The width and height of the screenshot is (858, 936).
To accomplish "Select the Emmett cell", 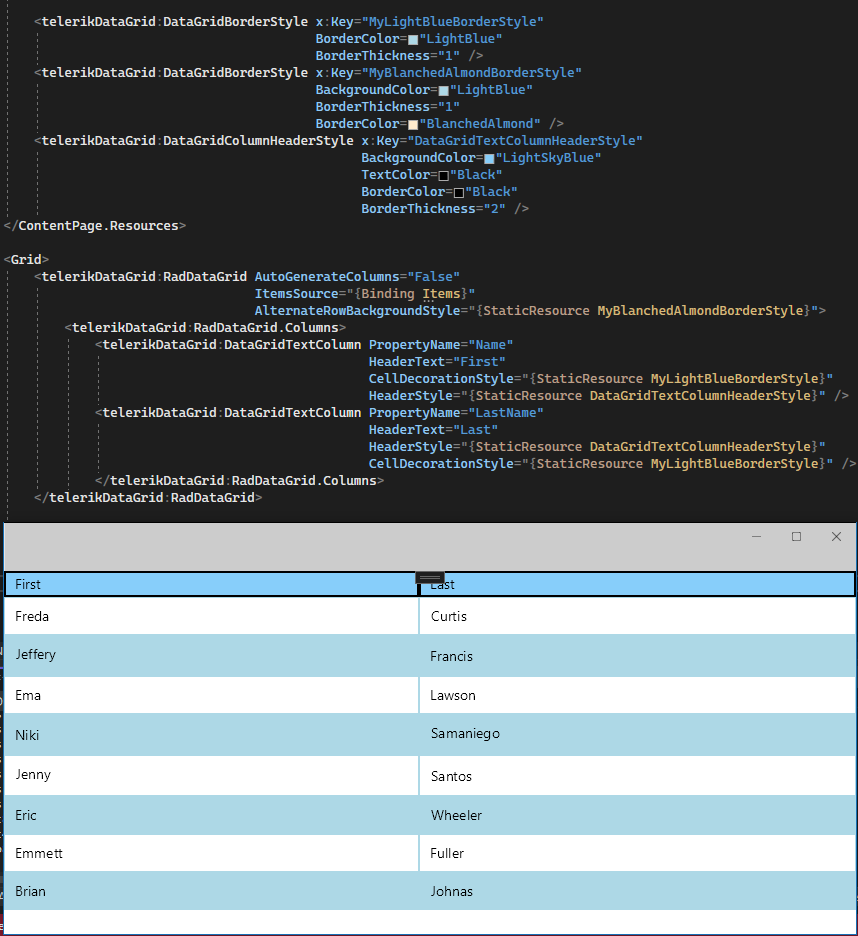I will coord(211,853).
